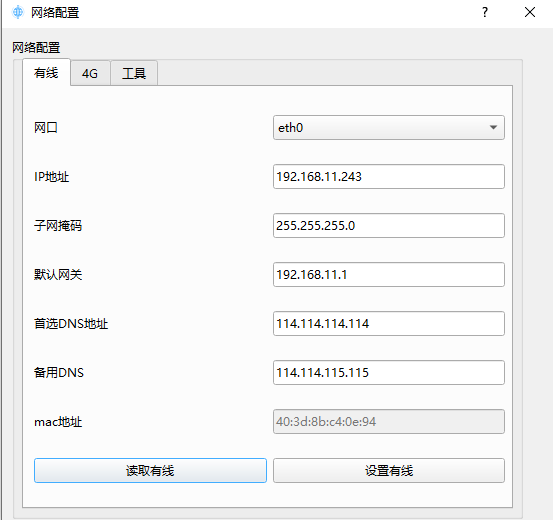Click the disabled mac地址 field

[x=389, y=422]
